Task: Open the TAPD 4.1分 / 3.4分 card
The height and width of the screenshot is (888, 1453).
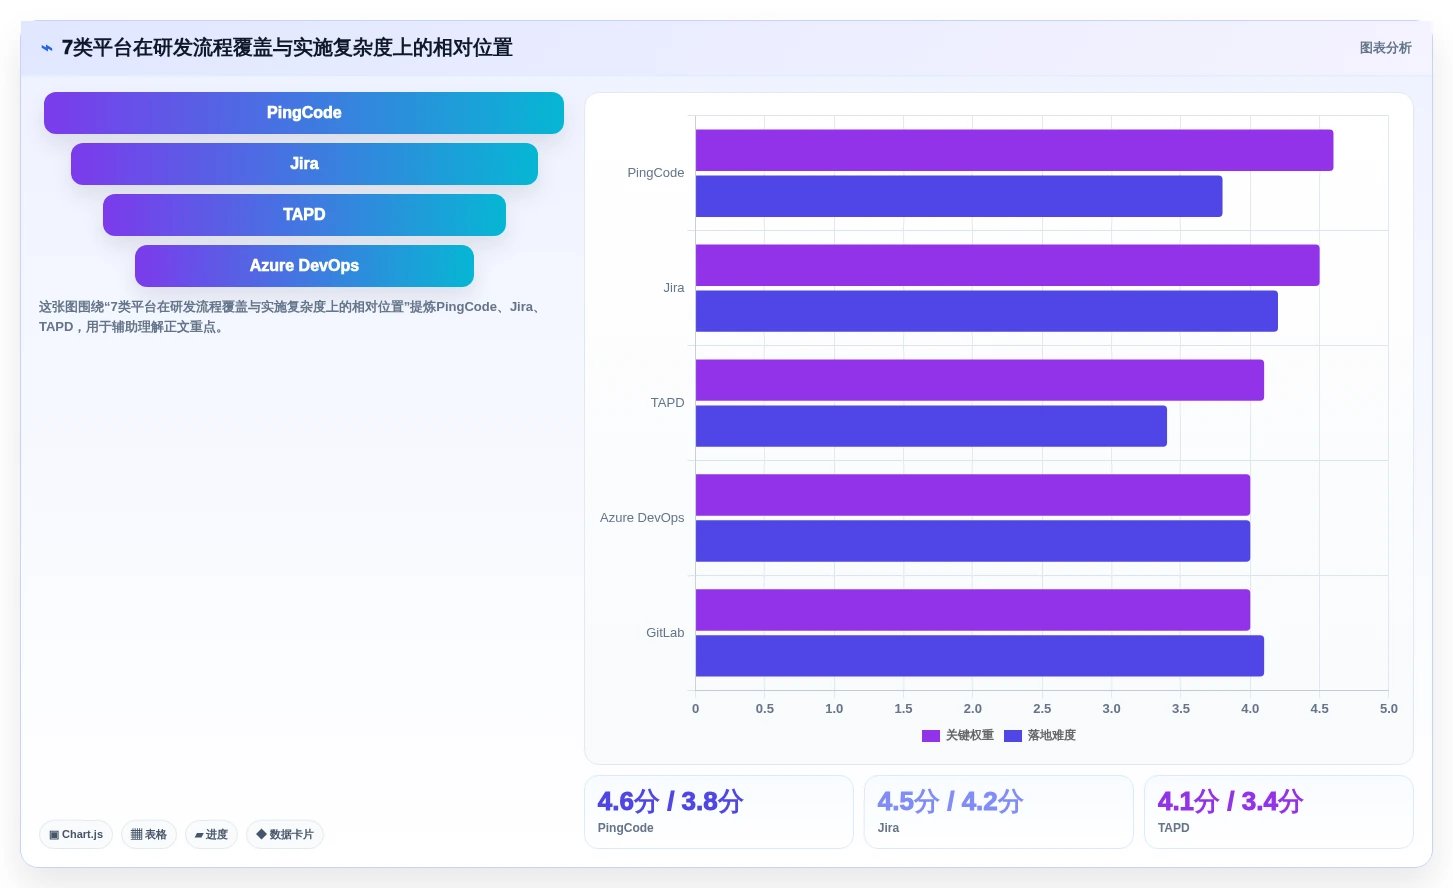Action: pyautogui.click(x=1279, y=812)
